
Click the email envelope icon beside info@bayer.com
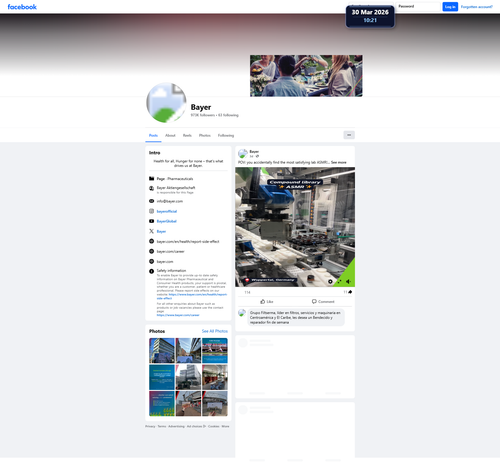pos(151,201)
